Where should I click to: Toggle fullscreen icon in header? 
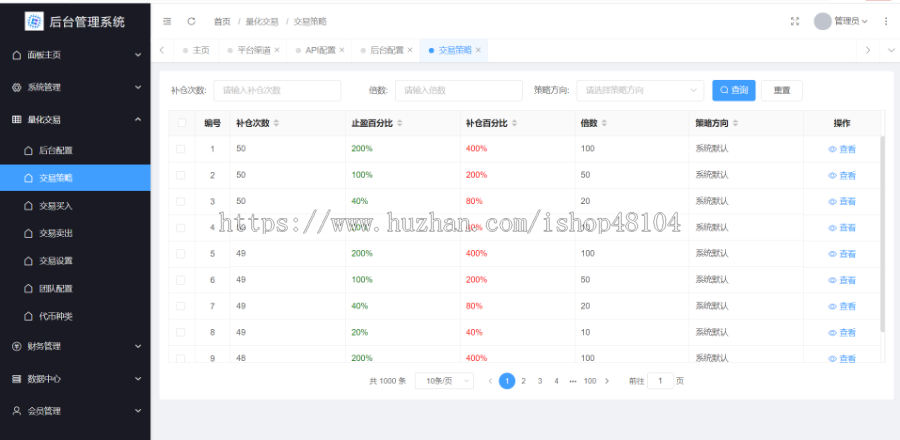[x=795, y=21]
